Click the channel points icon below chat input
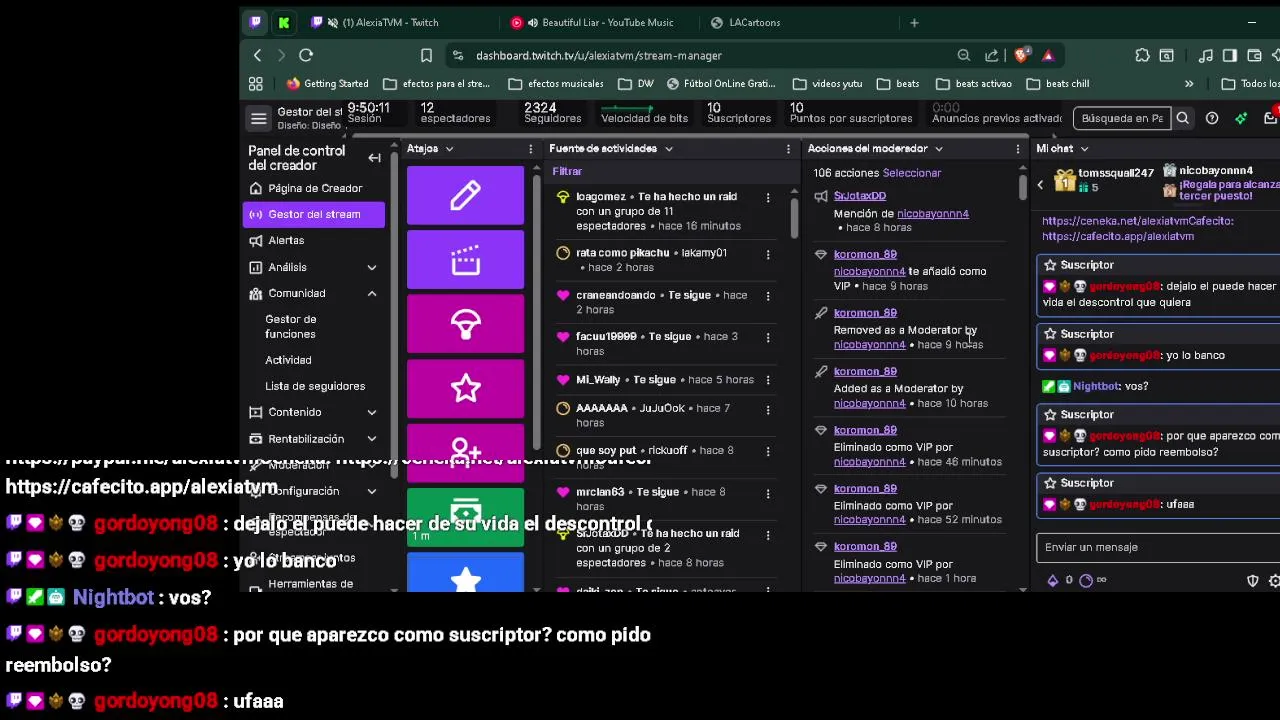 click(x=1086, y=580)
